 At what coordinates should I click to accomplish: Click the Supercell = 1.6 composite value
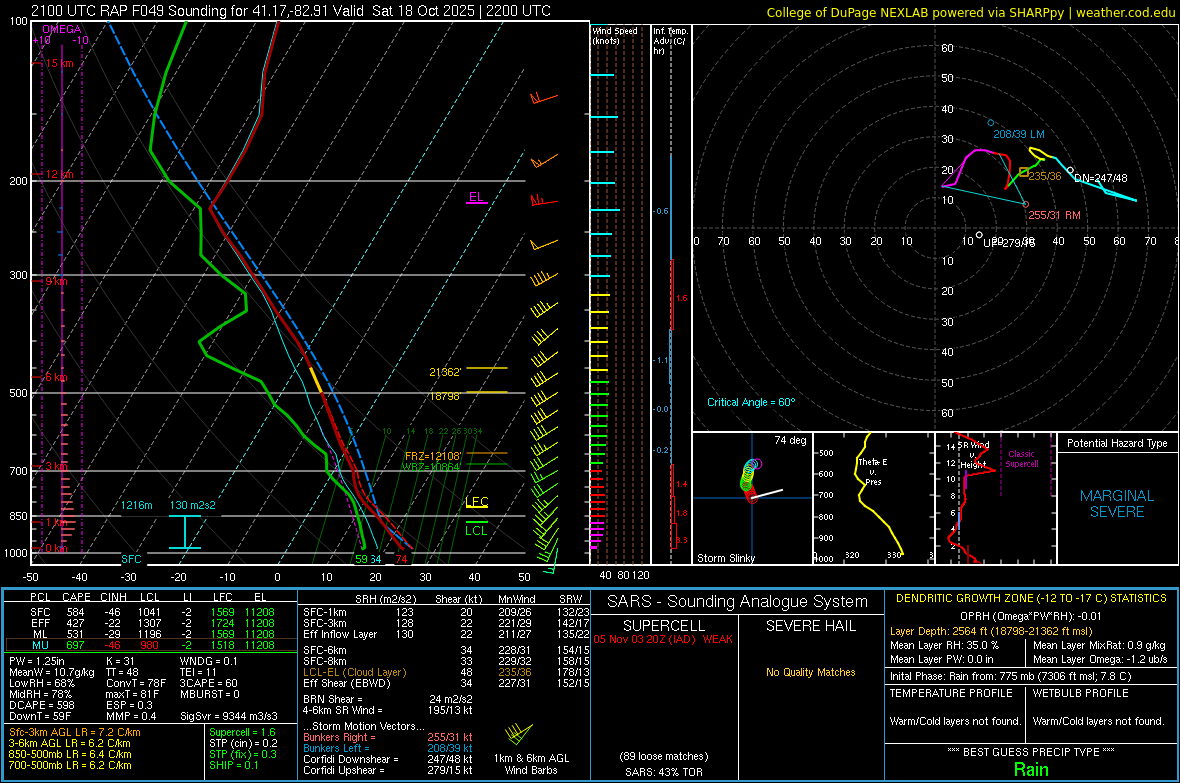click(x=242, y=732)
